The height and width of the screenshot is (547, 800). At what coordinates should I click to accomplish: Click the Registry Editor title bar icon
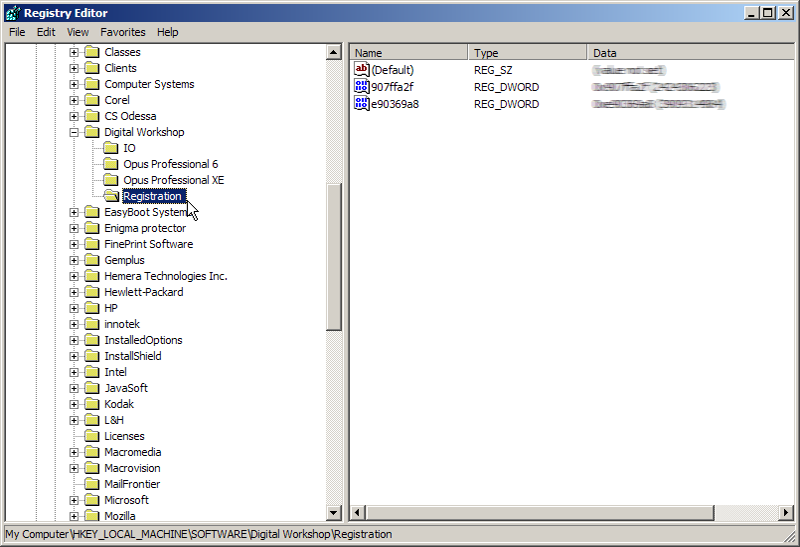click(x=13, y=13)
